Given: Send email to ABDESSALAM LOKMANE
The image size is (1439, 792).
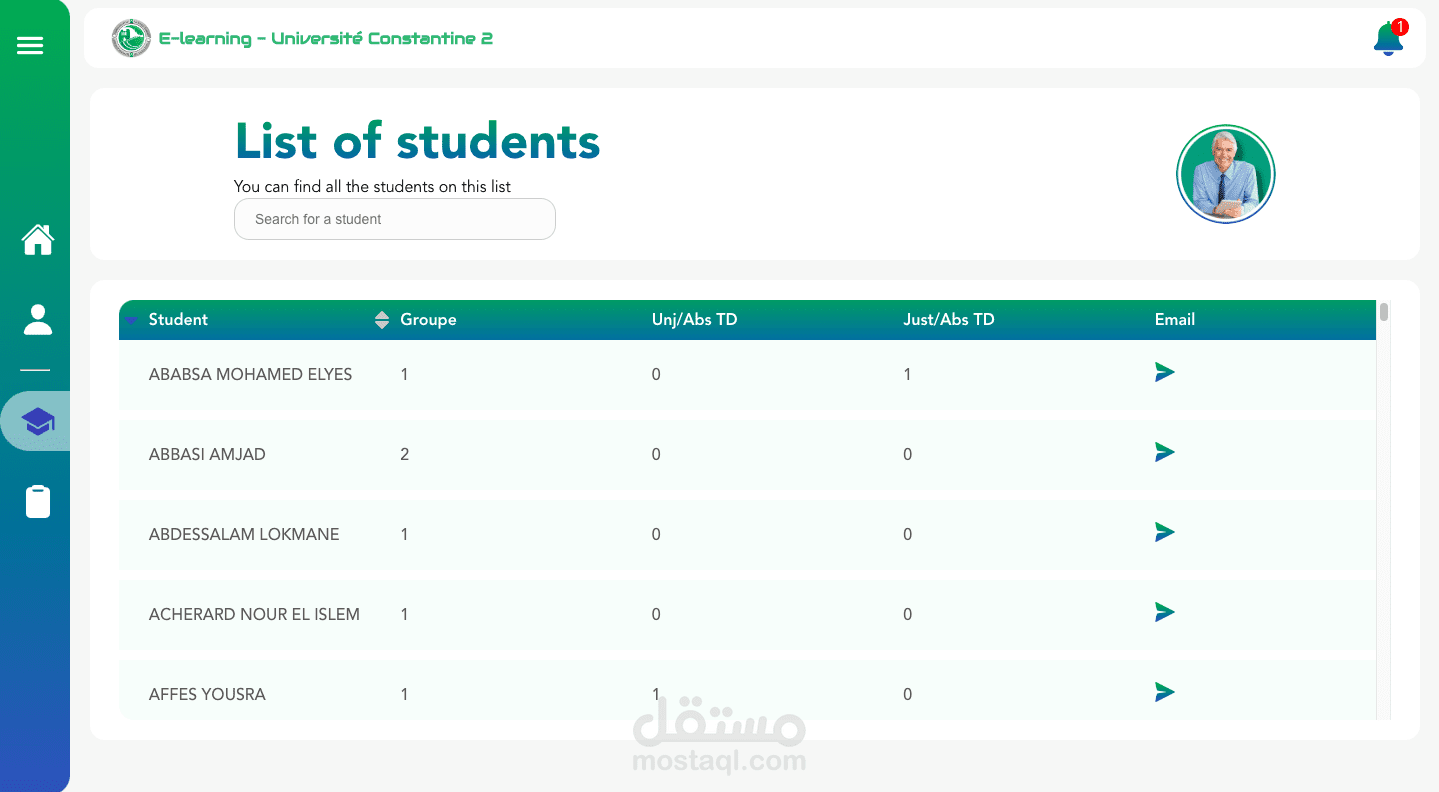Looking at the screenshot, I should click(1164, 533).
